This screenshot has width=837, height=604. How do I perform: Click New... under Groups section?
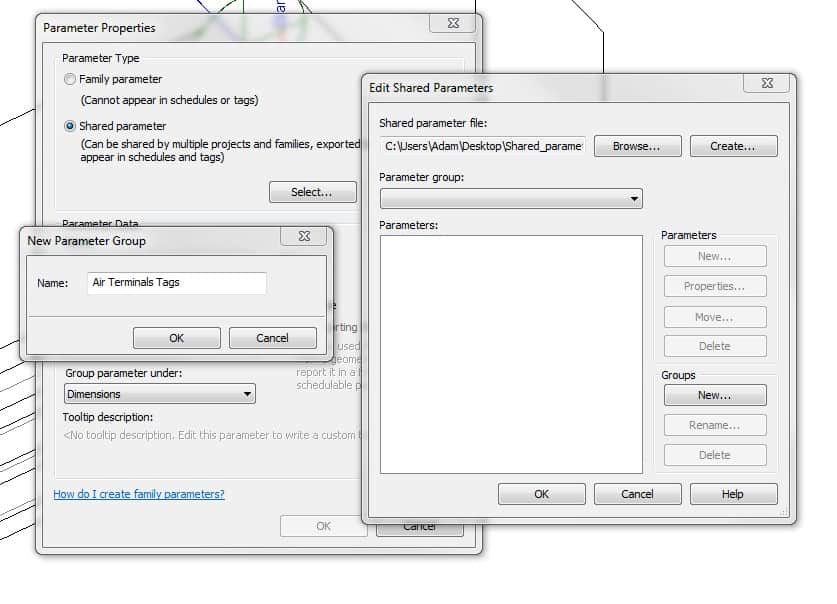(x=714, y=395)
